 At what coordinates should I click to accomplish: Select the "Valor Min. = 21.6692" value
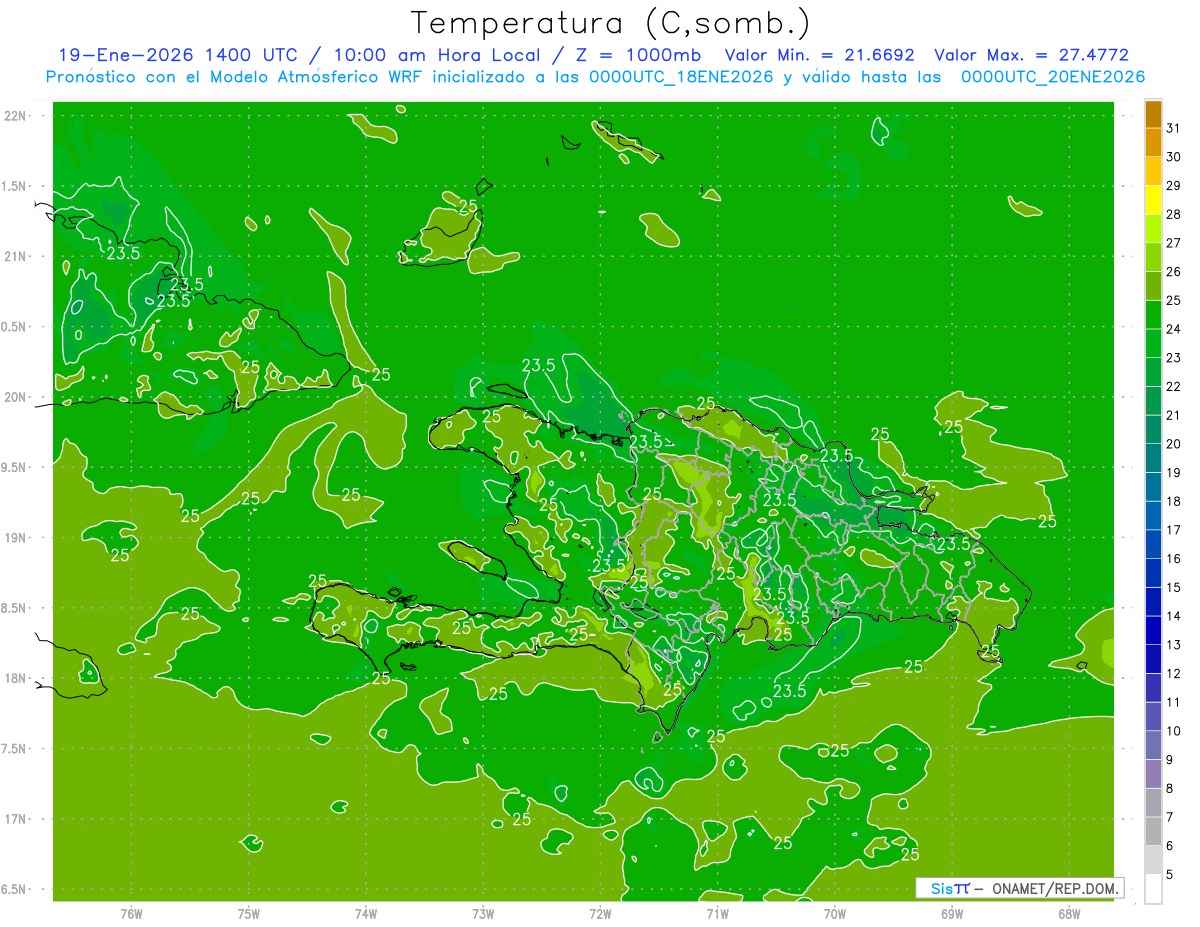819,55
